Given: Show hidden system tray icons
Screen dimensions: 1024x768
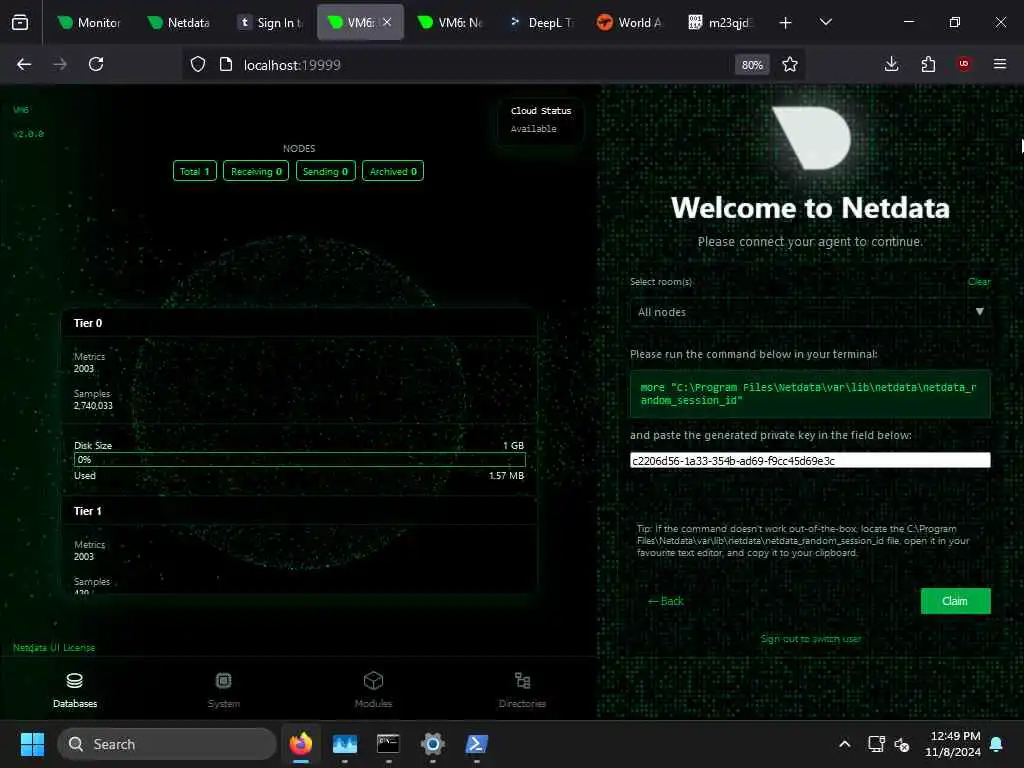Looking at the screenshot, I should point(844,744).
